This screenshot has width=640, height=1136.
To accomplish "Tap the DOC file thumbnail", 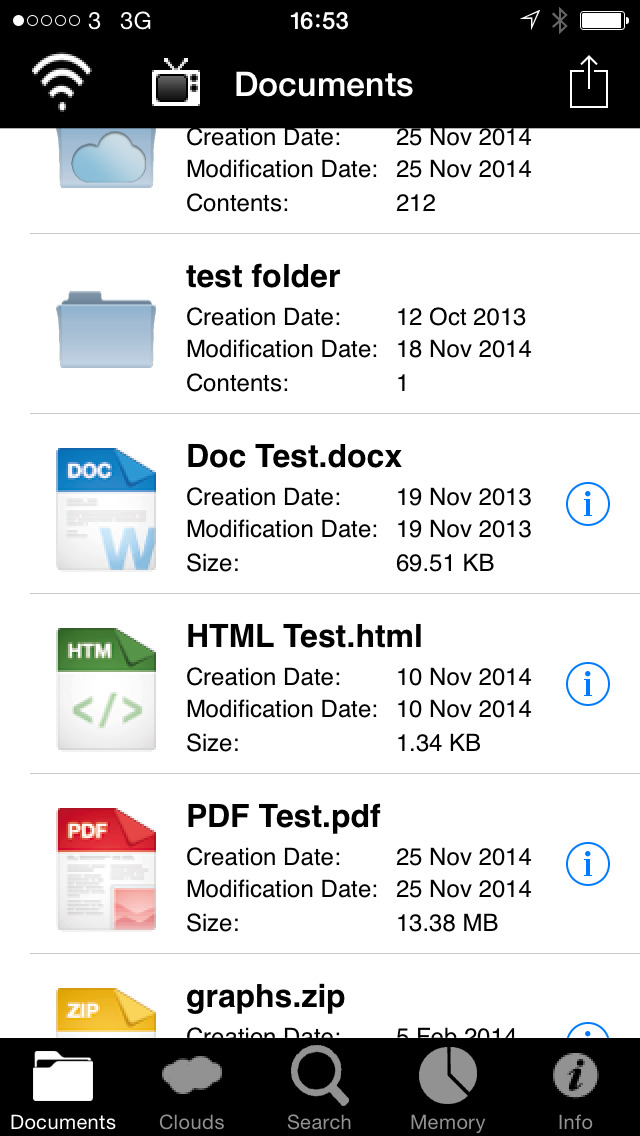I will 107,509.
